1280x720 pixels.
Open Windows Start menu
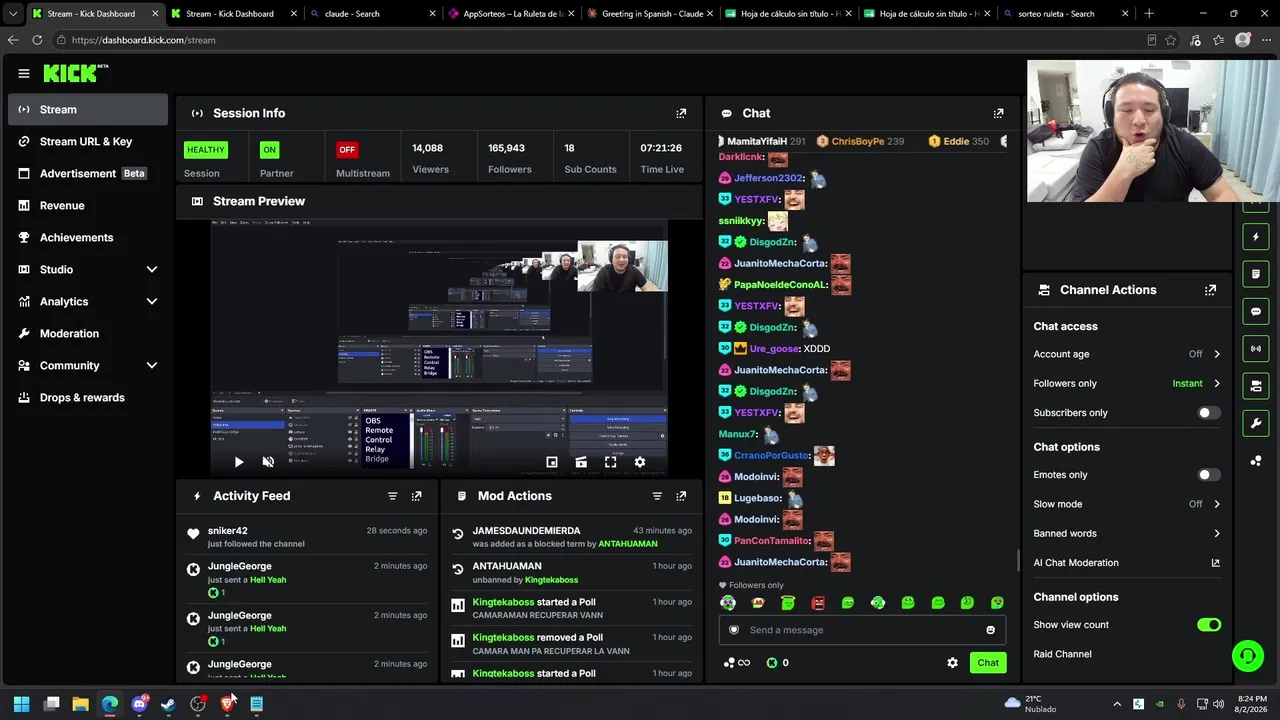tap(22, 704)
